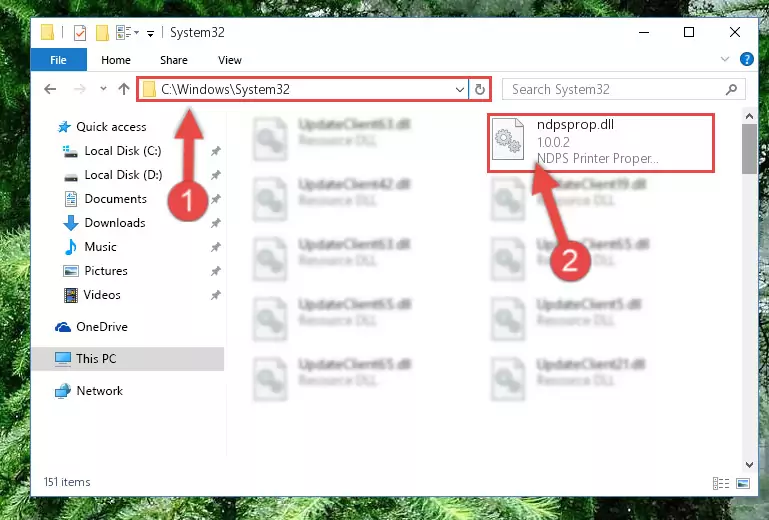Click the 1.0.0.2 version text
Viewport: 769px width, 520px height.
553,142
